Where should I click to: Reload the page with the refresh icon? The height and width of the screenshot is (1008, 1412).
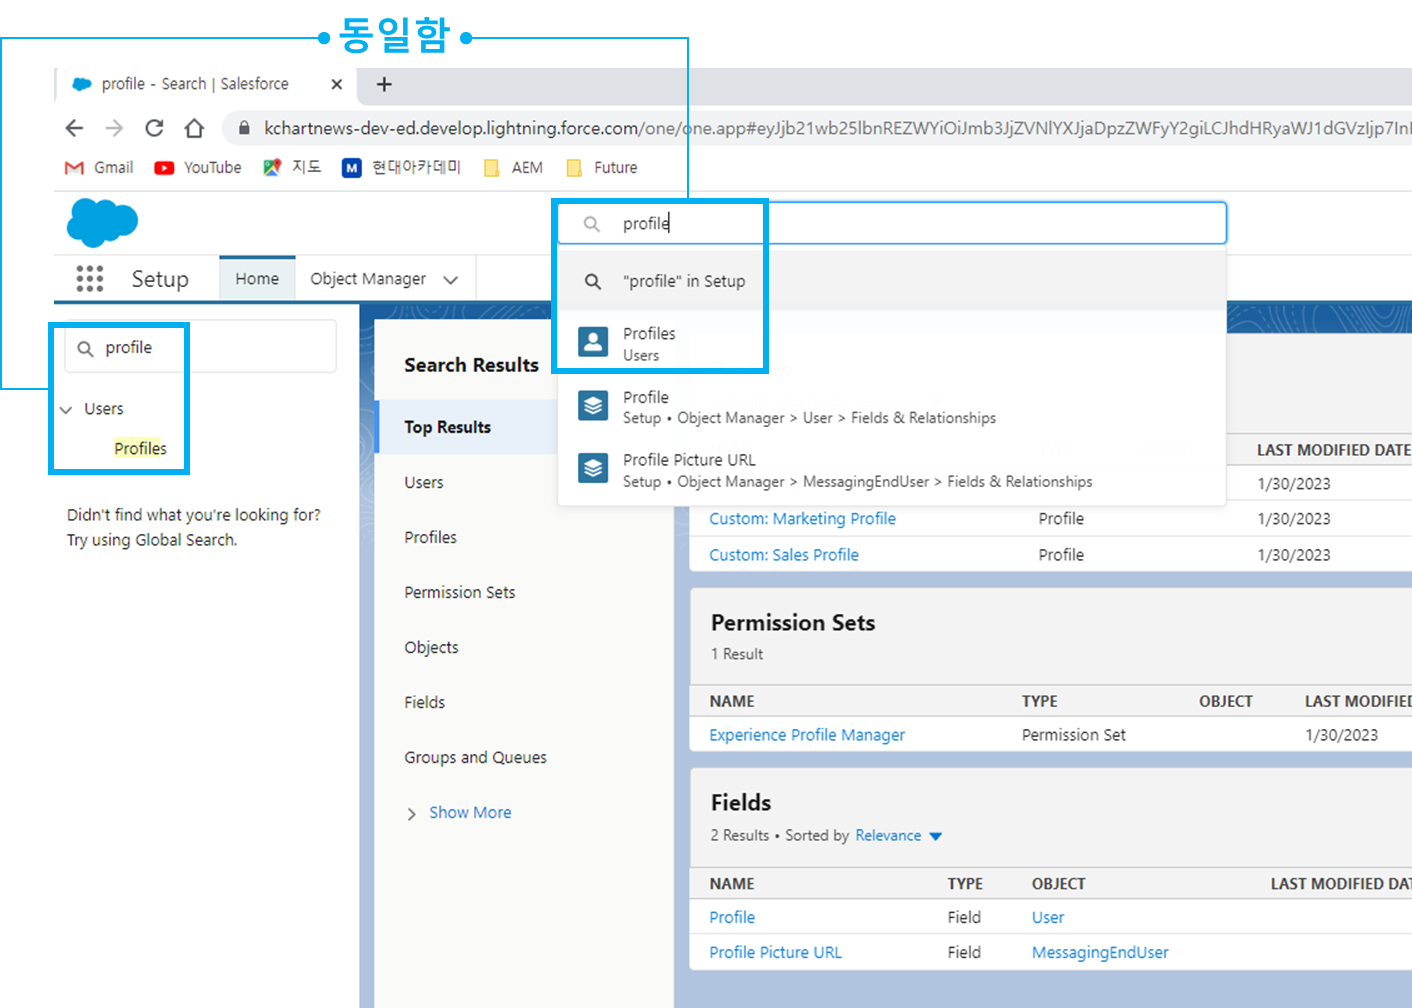coord(154,128)
